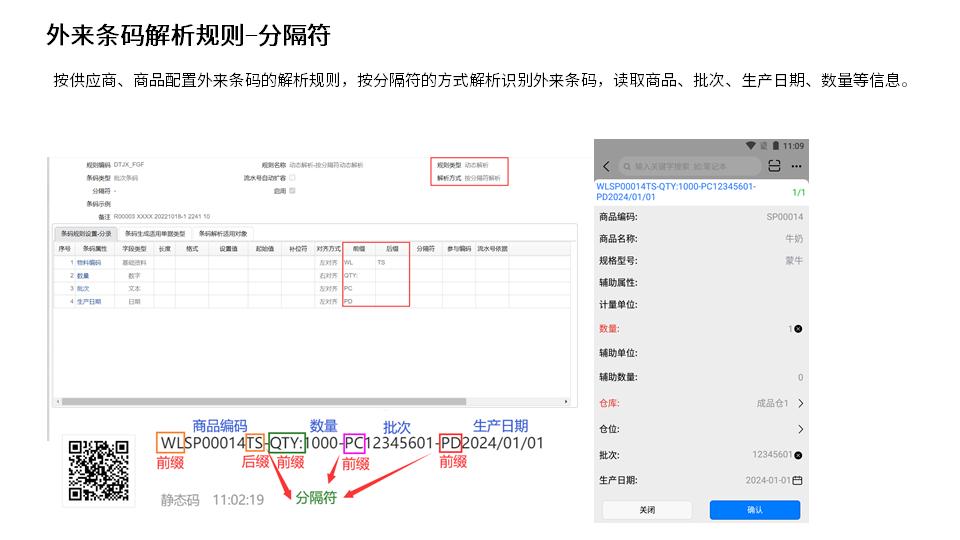Screen dimensions: 960x540
Task: Tap the scan barcode icon in header
Action: pos(774,166)
